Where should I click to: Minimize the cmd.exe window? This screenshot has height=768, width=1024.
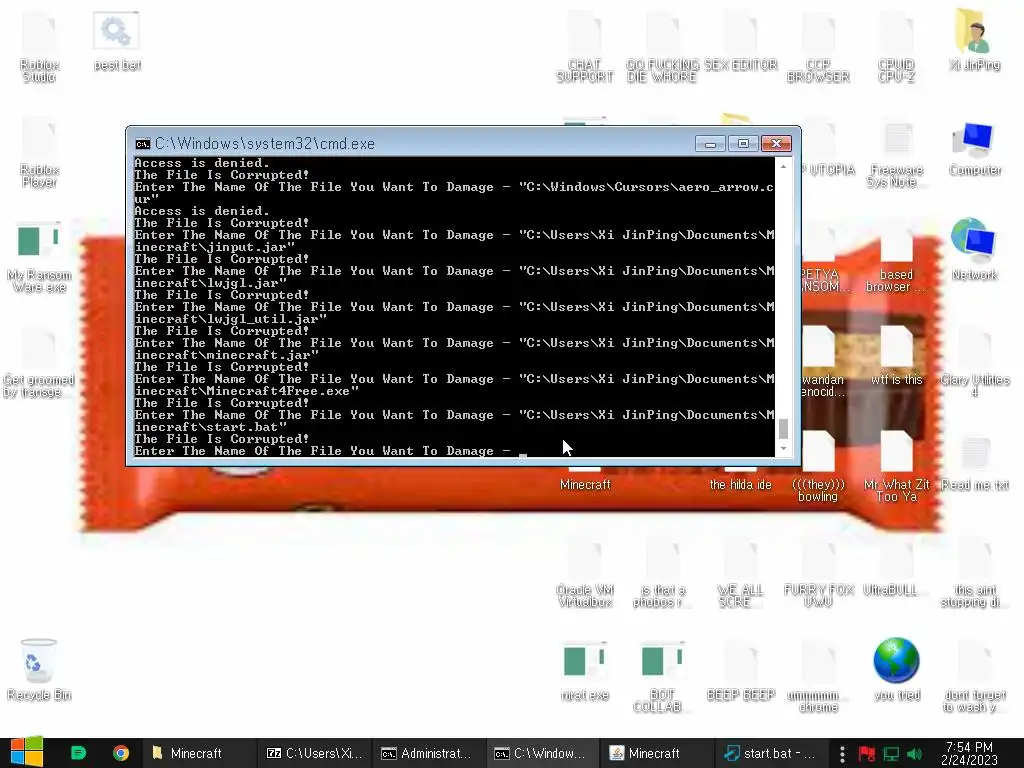click(x=711, y=144)
